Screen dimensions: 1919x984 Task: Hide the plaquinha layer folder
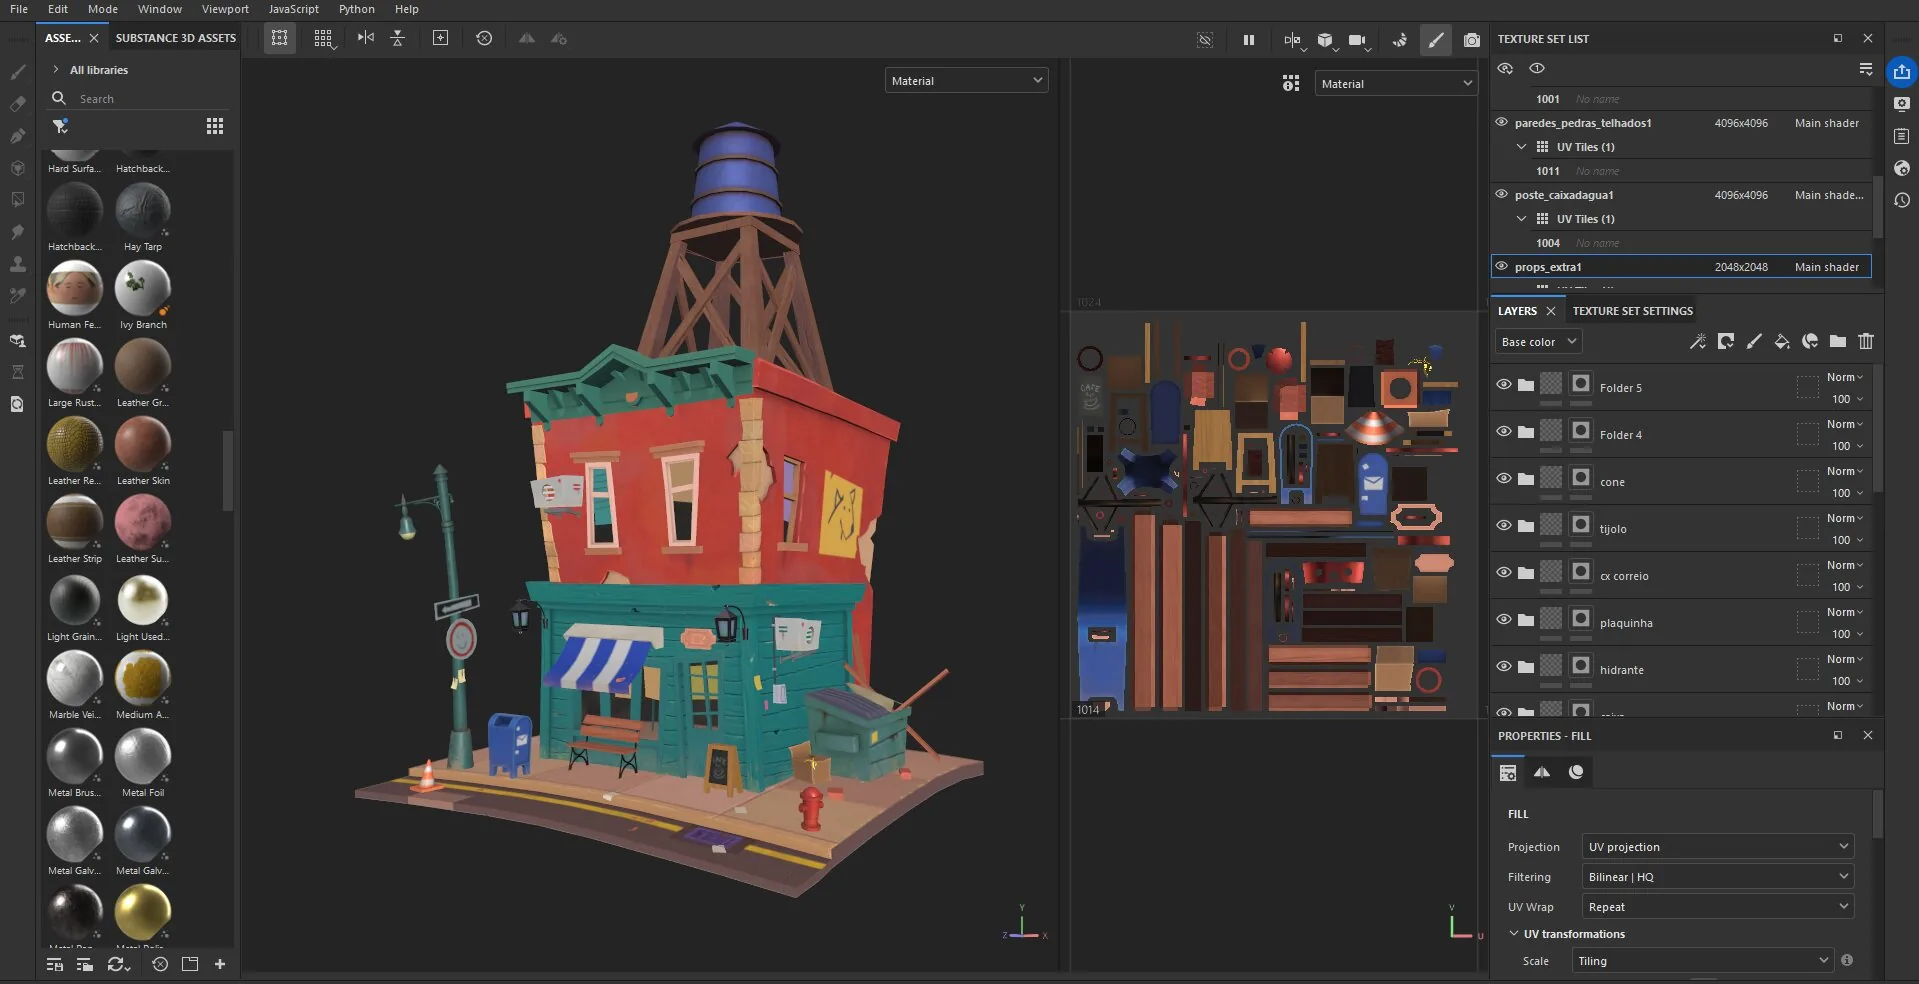click(x=1503, y=620)
